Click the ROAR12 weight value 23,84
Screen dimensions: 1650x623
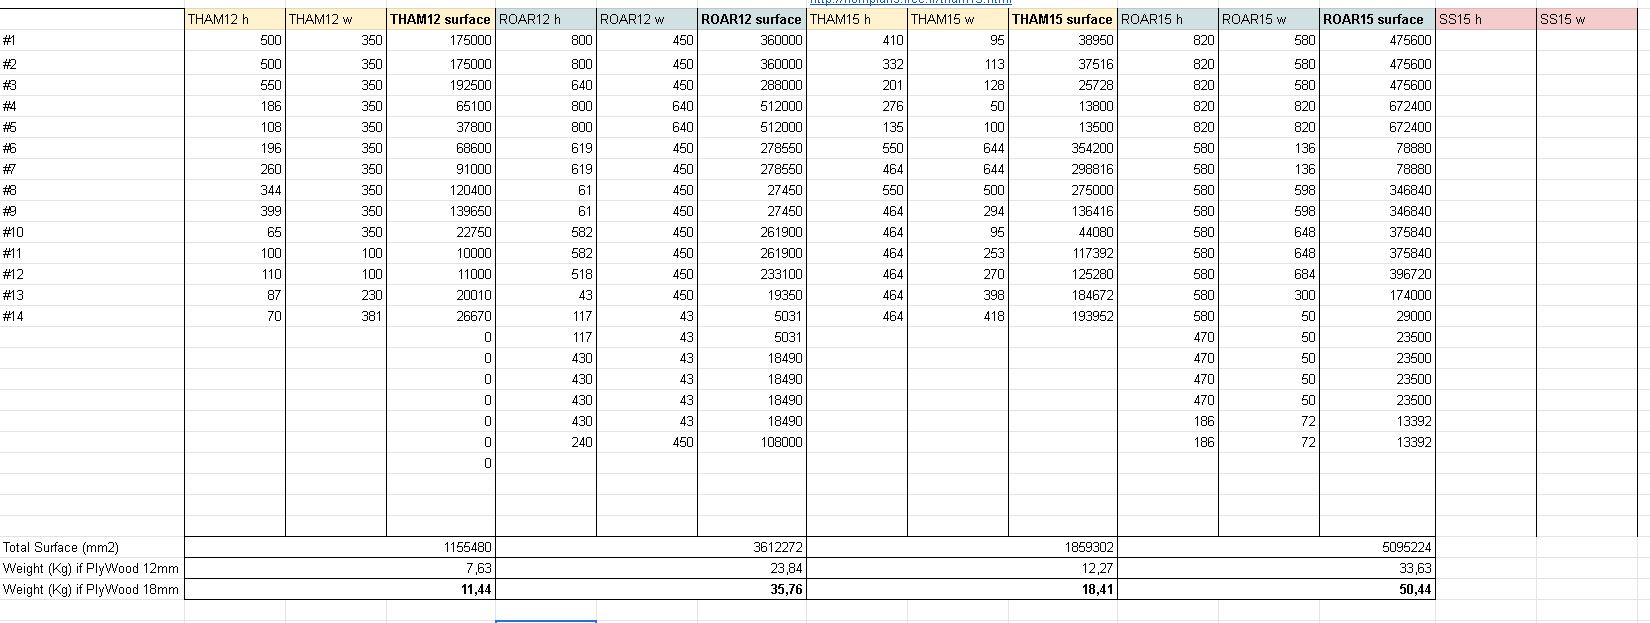[x=785, y=568]
